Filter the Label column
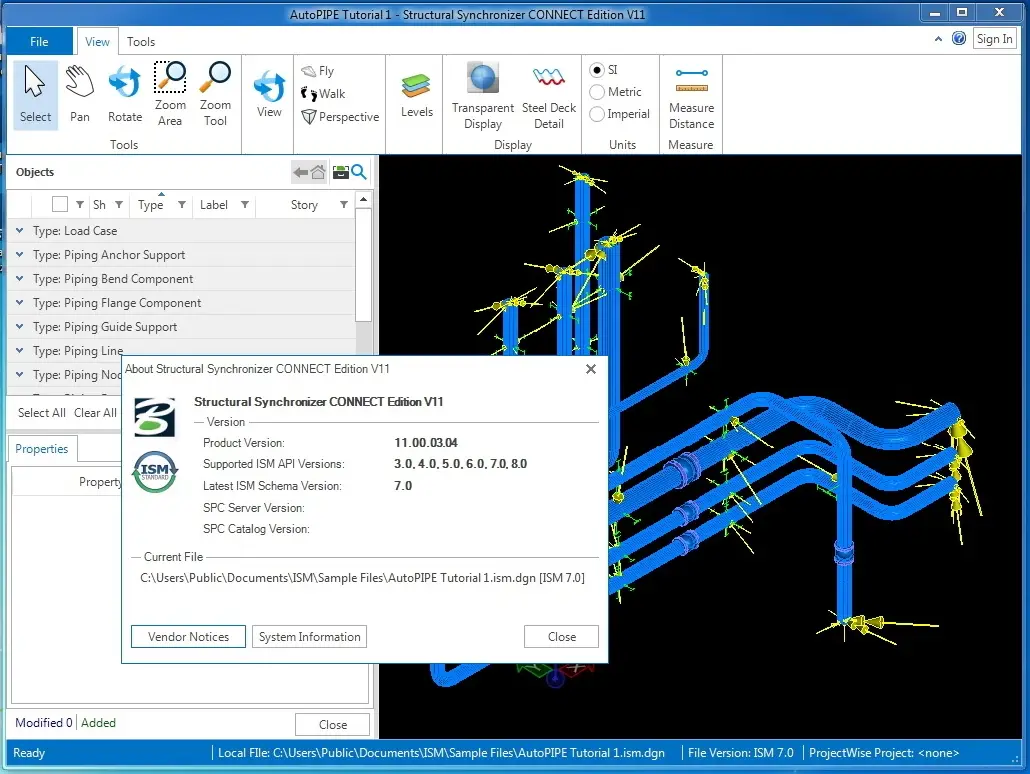 click(x=244, y=204)
